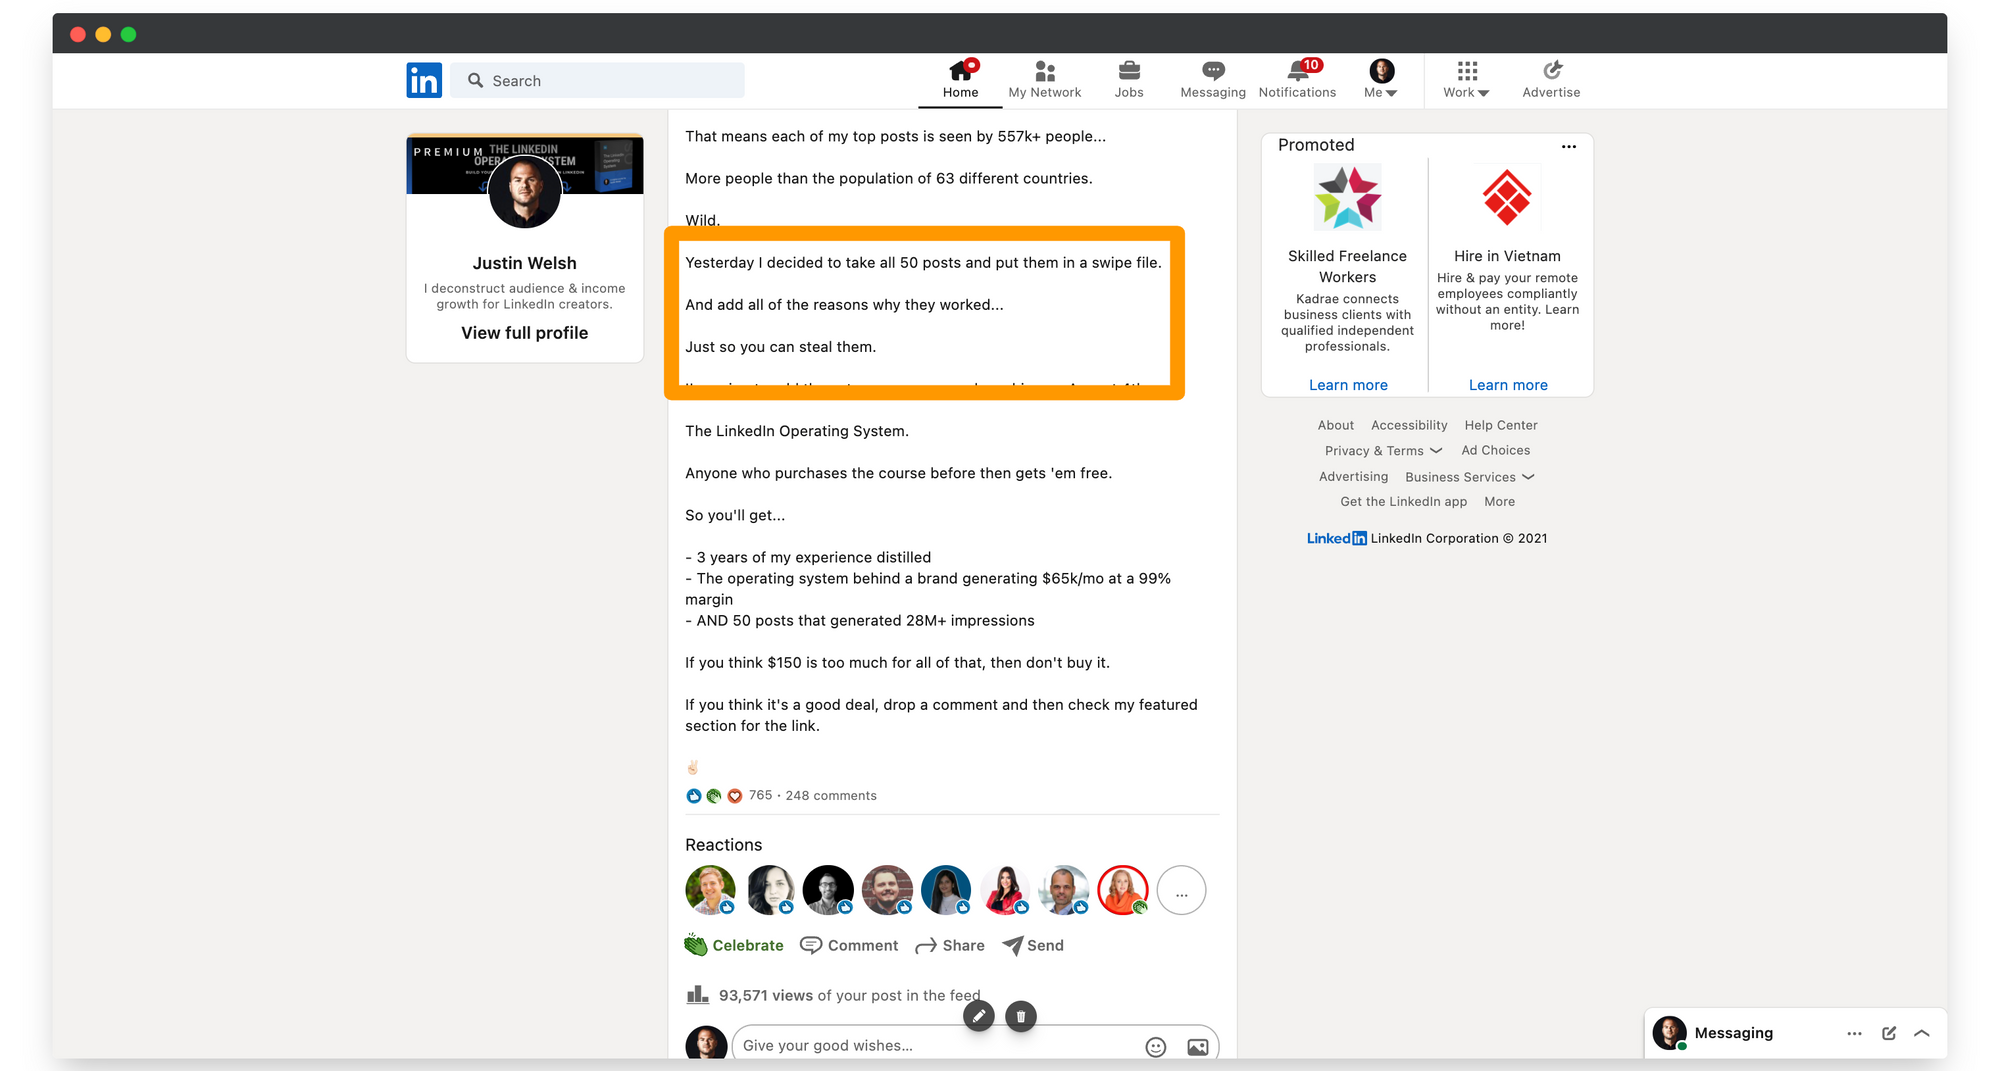Click the Comment button
Screen dimensions: 2000x1071
(x=850, y=945)
